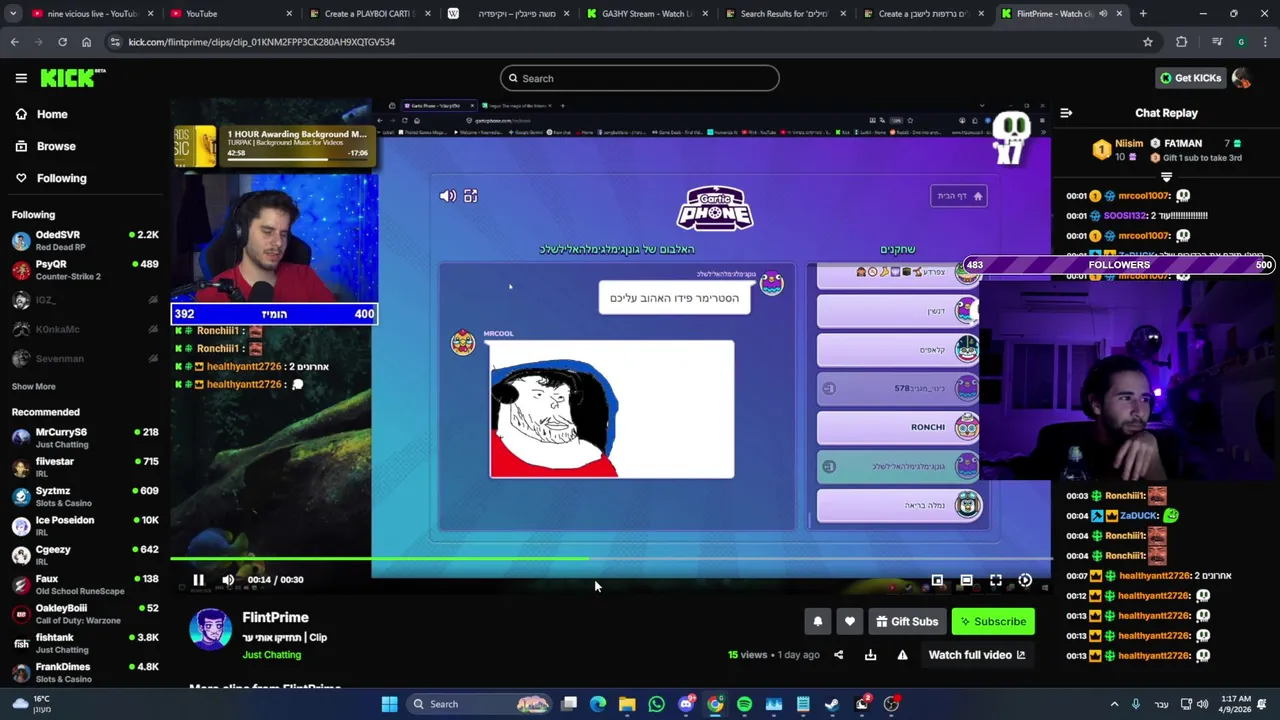The height and width of the screenshot is (720, 1280).
Task: Switch to Create a PLAYBOI CARTI tab
Action: pos(368,14)
